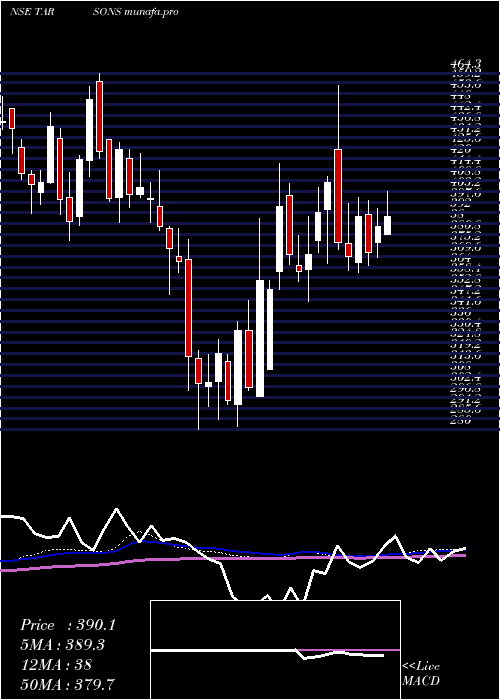
Task: Click the '50MA : 379.7' value
Action: click(67, 684)
